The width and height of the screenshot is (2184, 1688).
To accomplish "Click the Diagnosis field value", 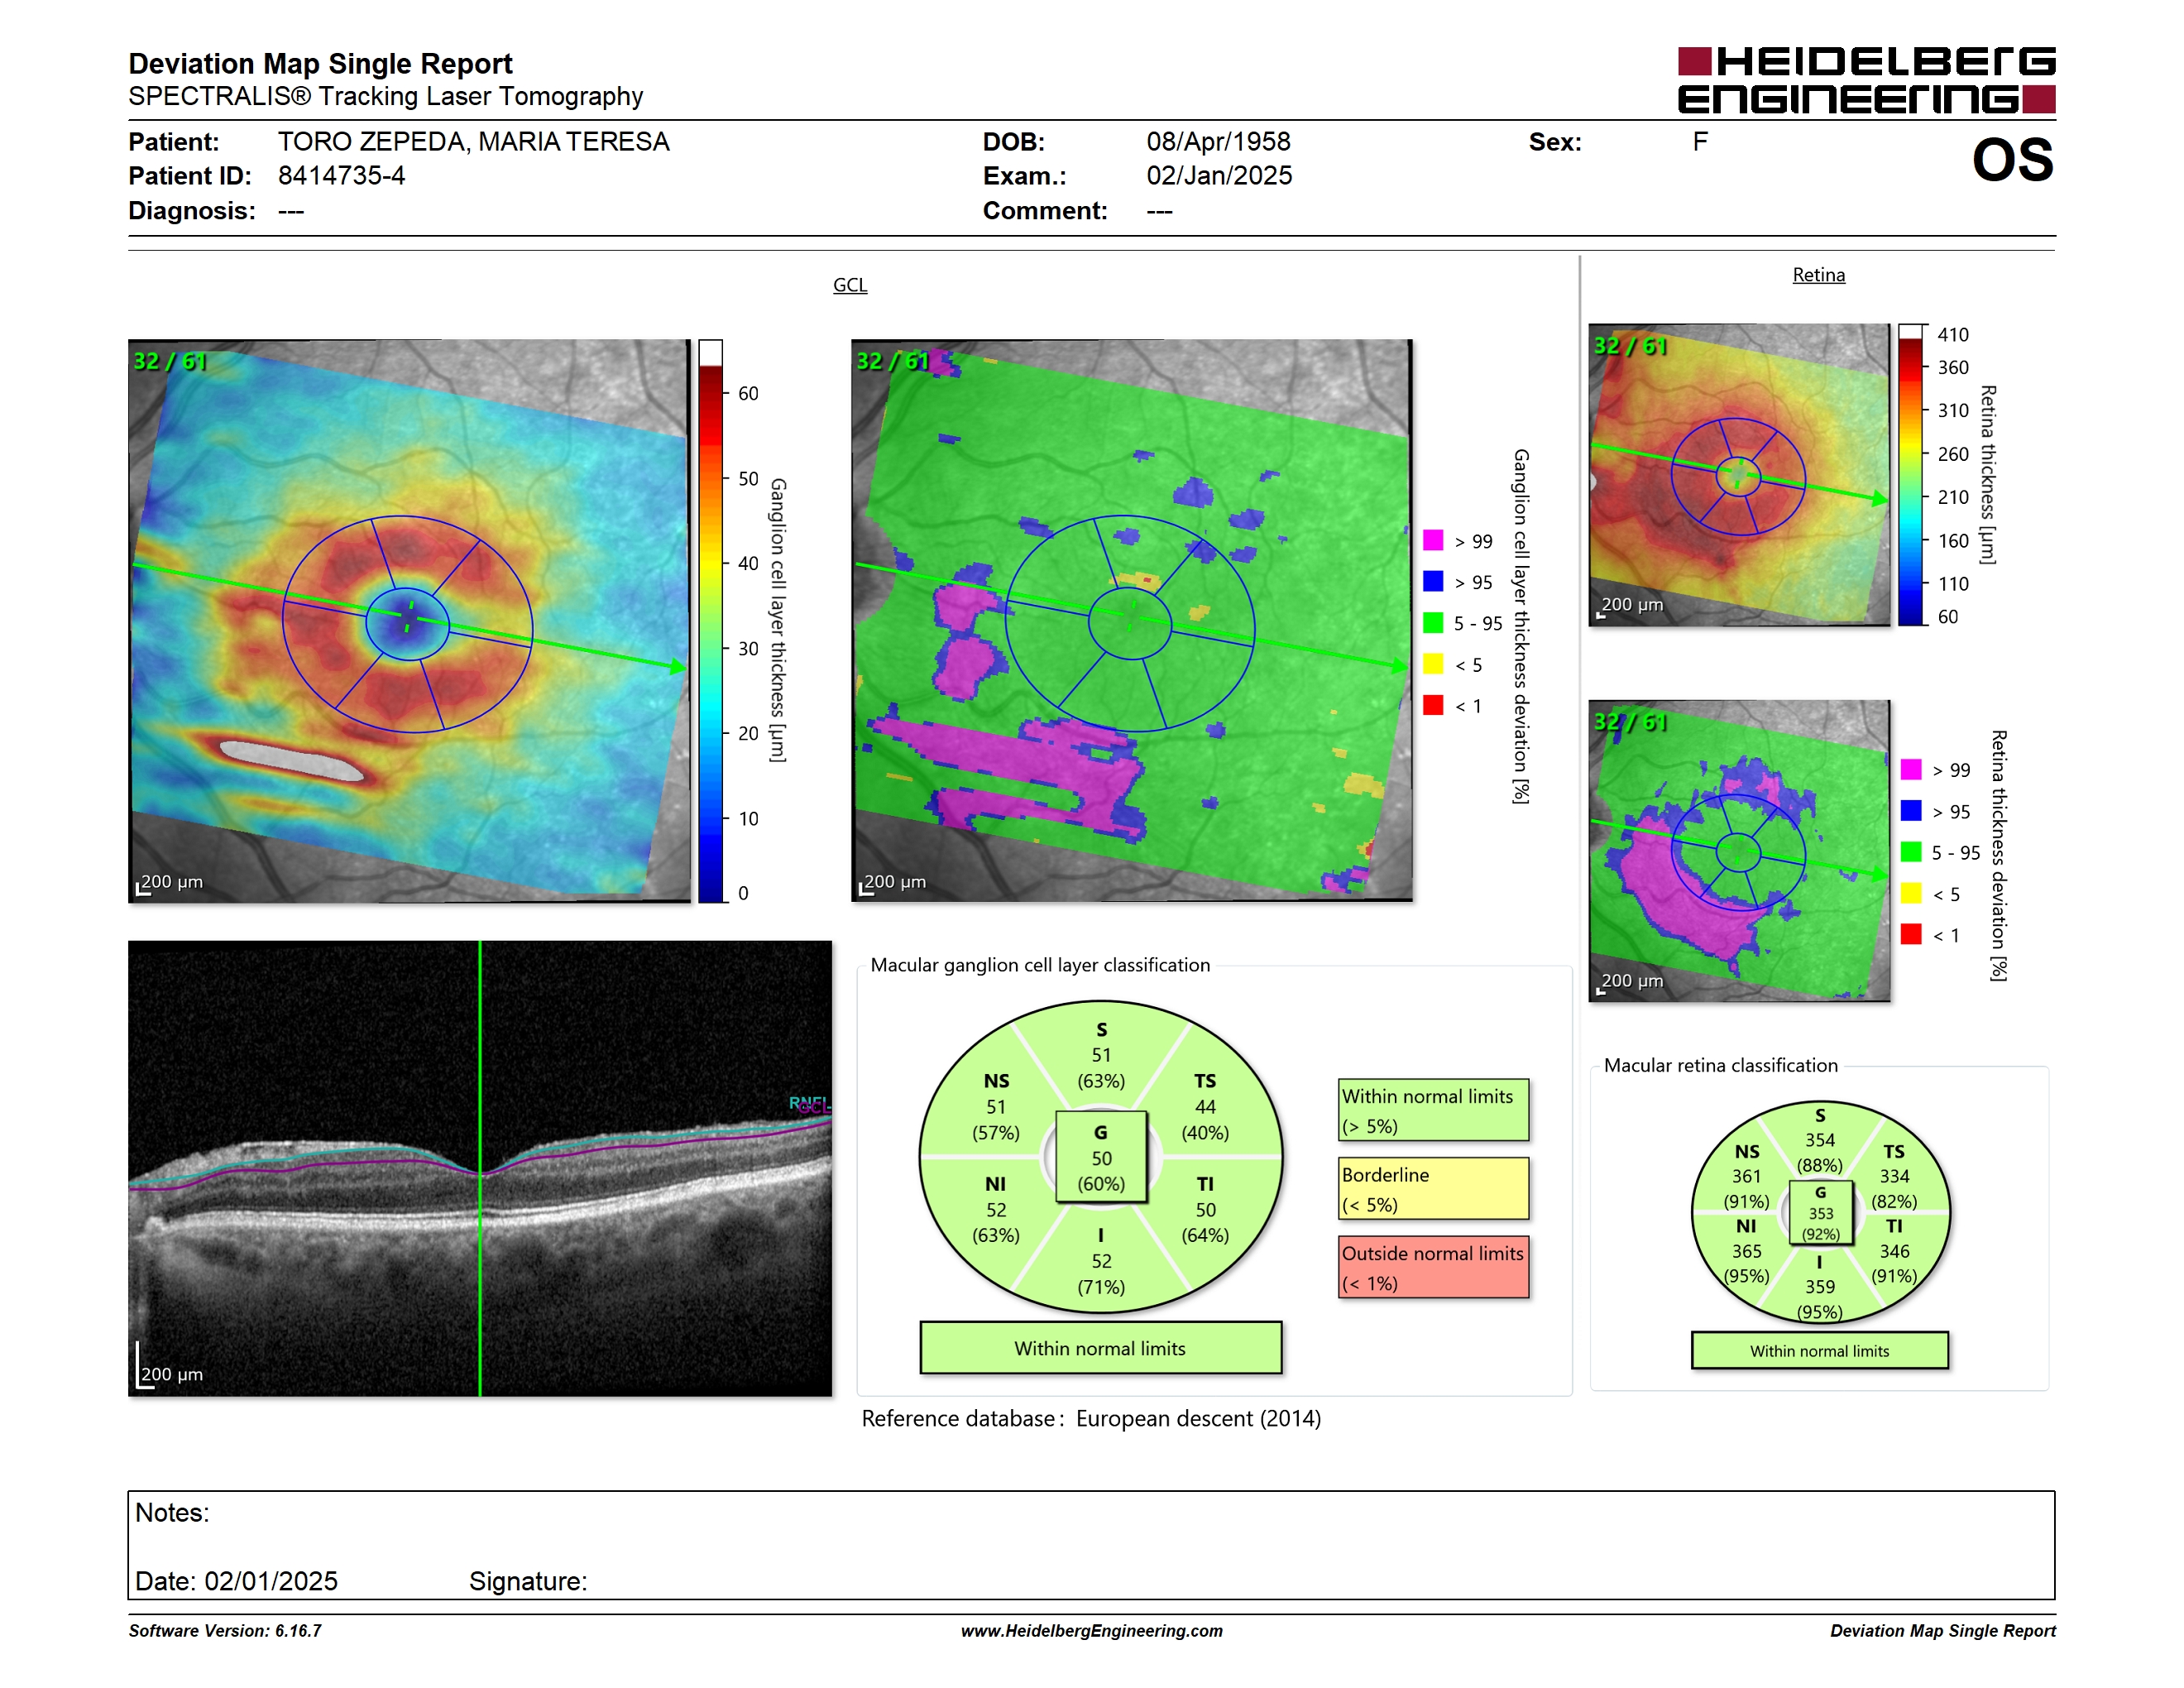I will 291,211.
